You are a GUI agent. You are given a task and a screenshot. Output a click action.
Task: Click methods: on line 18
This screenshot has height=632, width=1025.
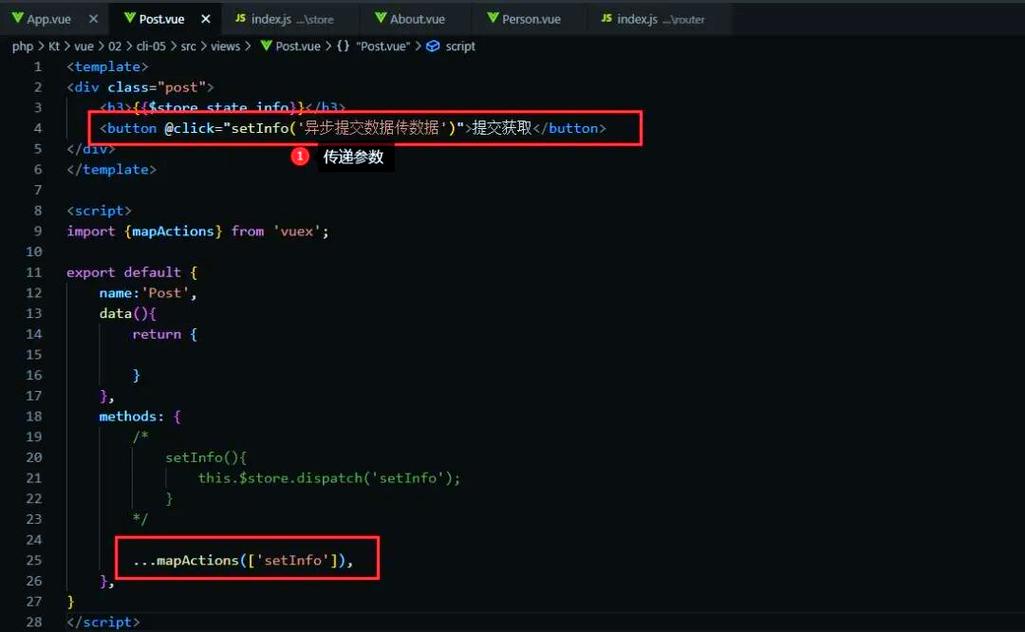131,416
